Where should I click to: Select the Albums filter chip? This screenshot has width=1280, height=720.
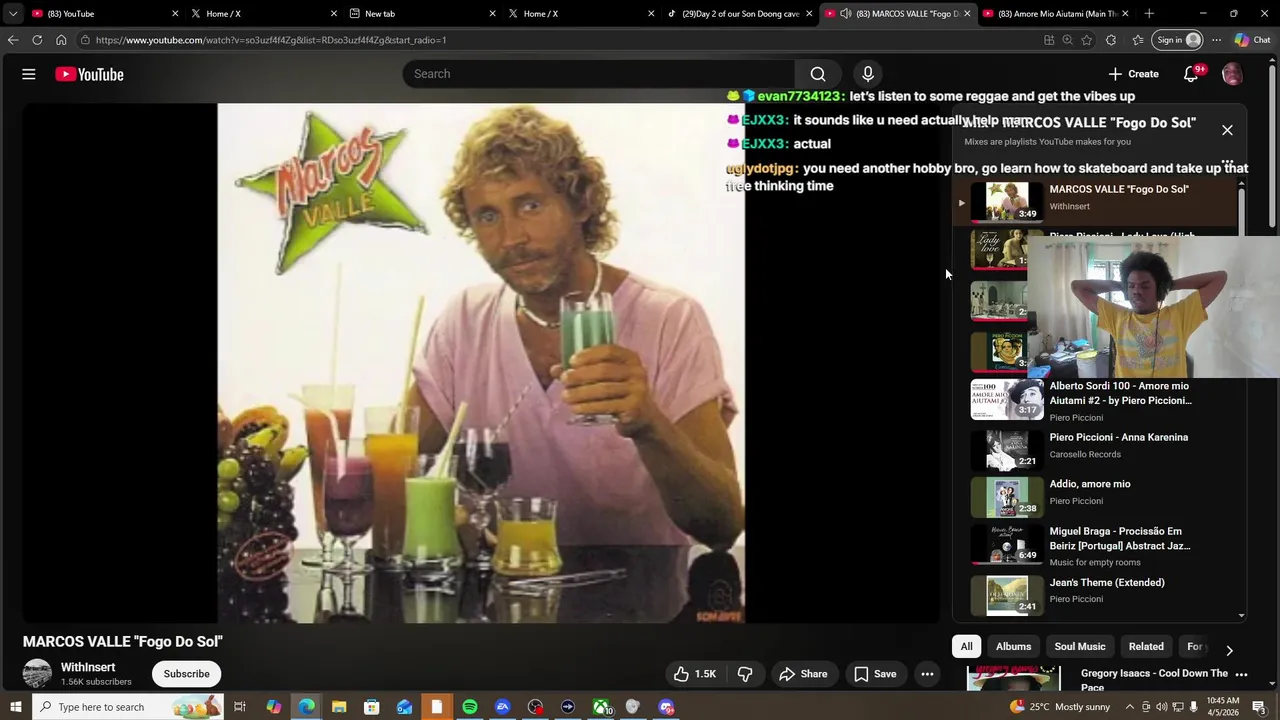click(1013, 646)
